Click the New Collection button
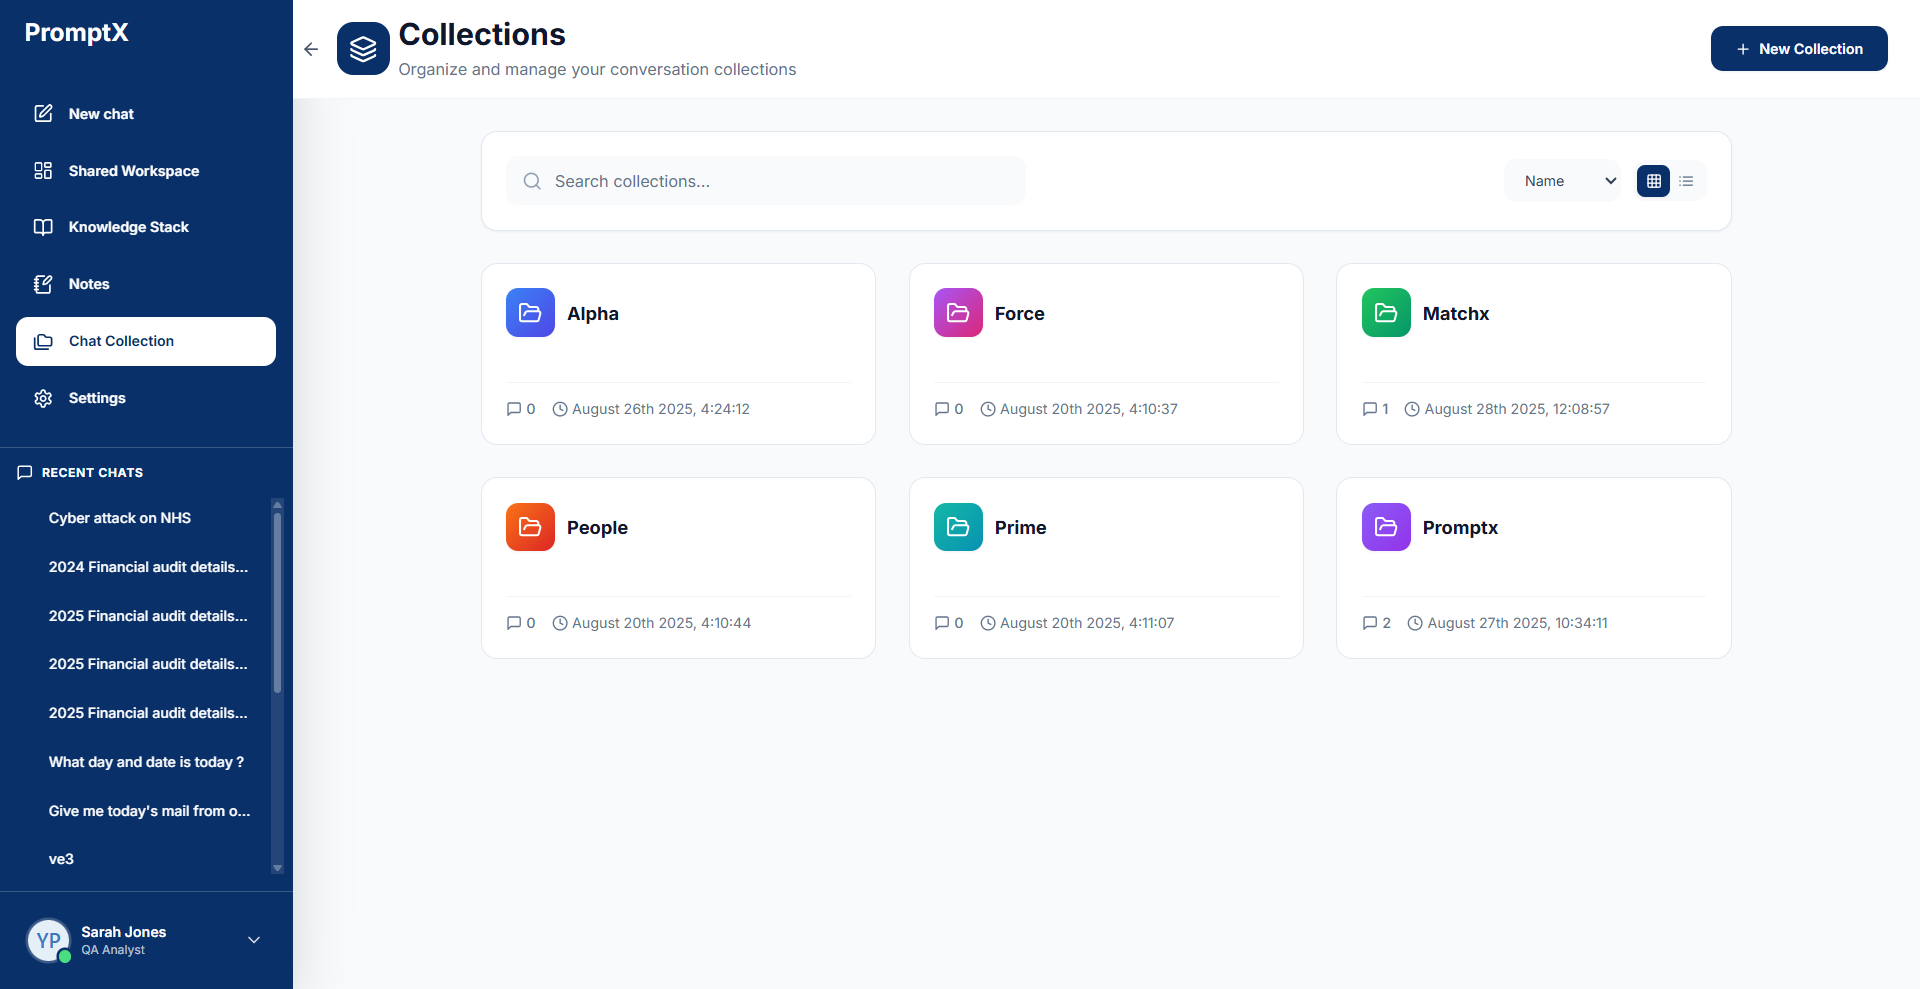 (x=1798, y=48)
